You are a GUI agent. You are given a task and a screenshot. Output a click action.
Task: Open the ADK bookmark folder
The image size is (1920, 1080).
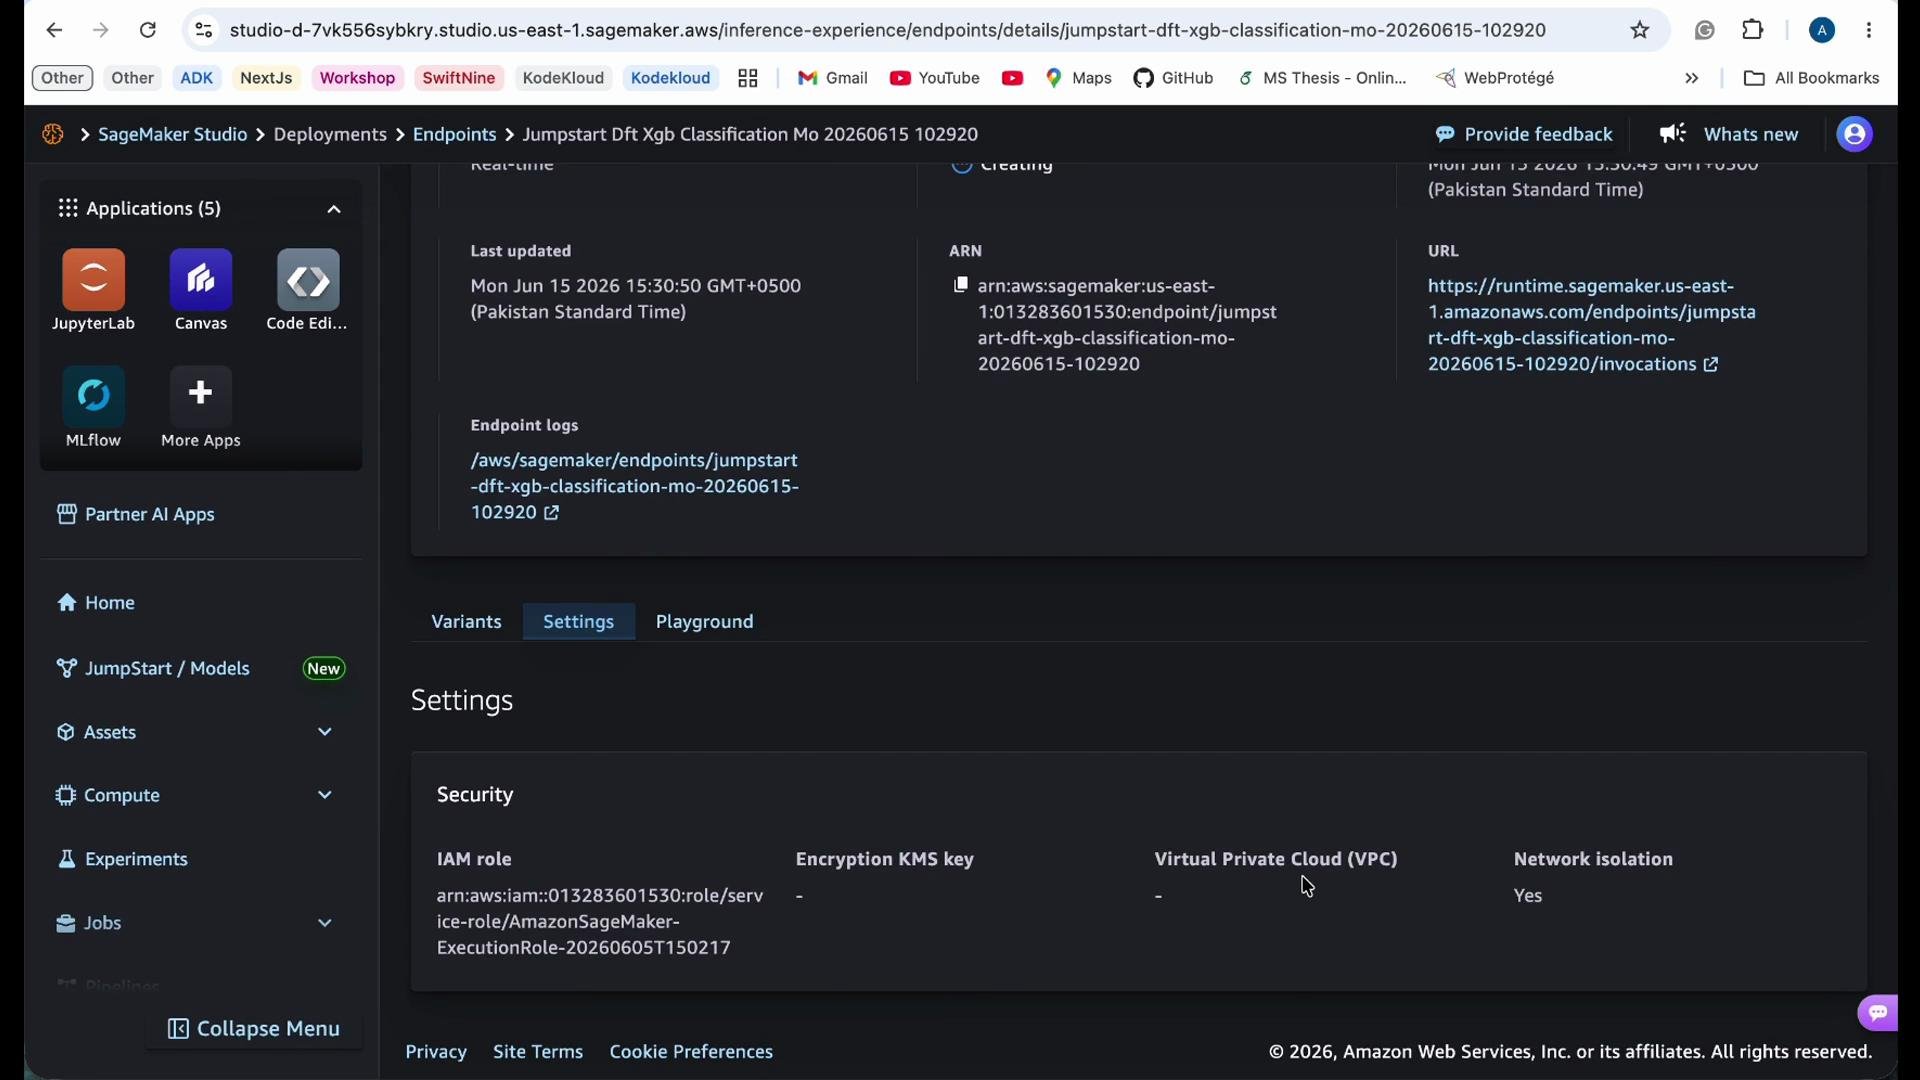(x=197, y=78)
